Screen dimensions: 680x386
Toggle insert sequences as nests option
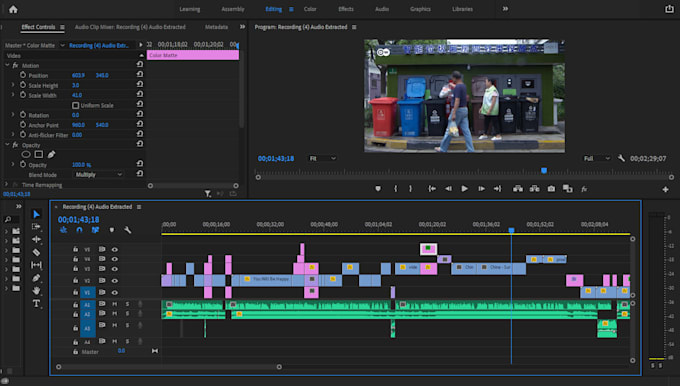point(64,230)
